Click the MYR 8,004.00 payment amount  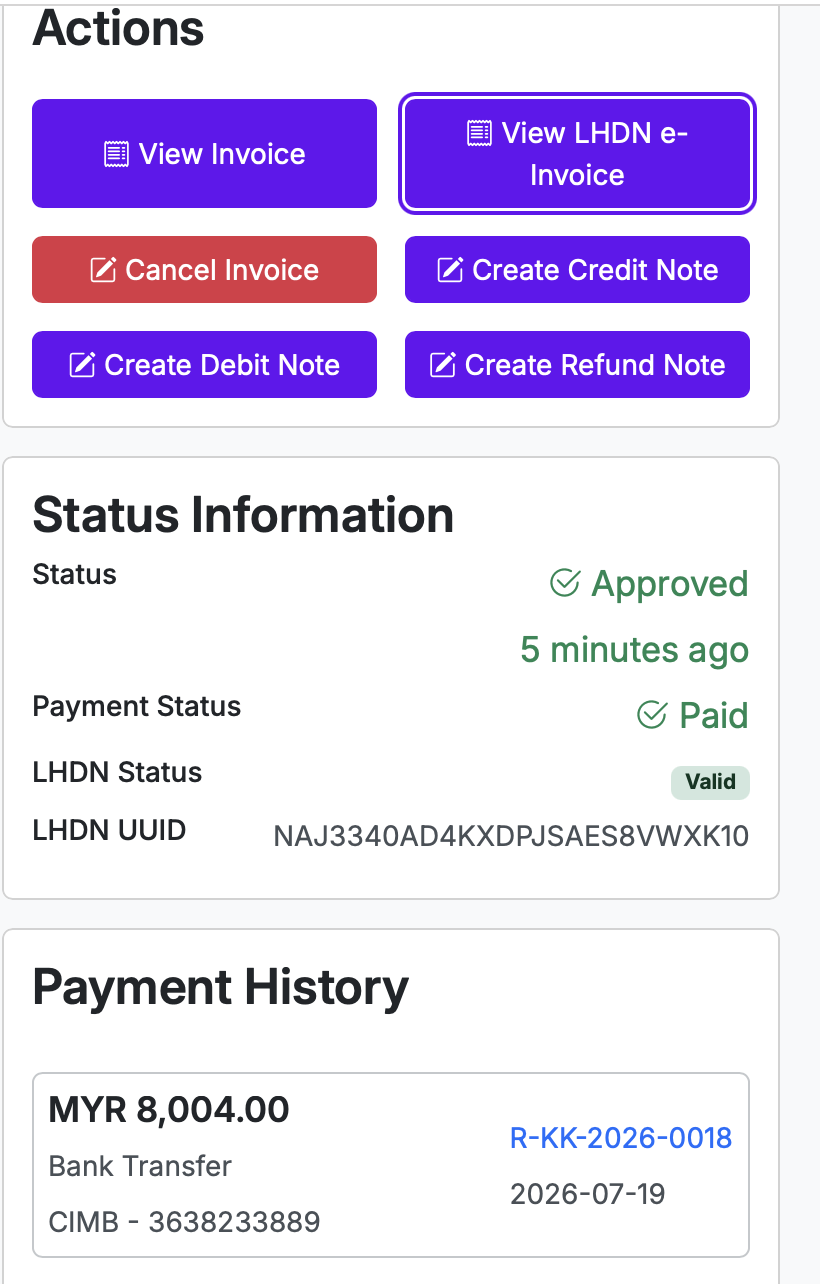tap(169, 1109)
